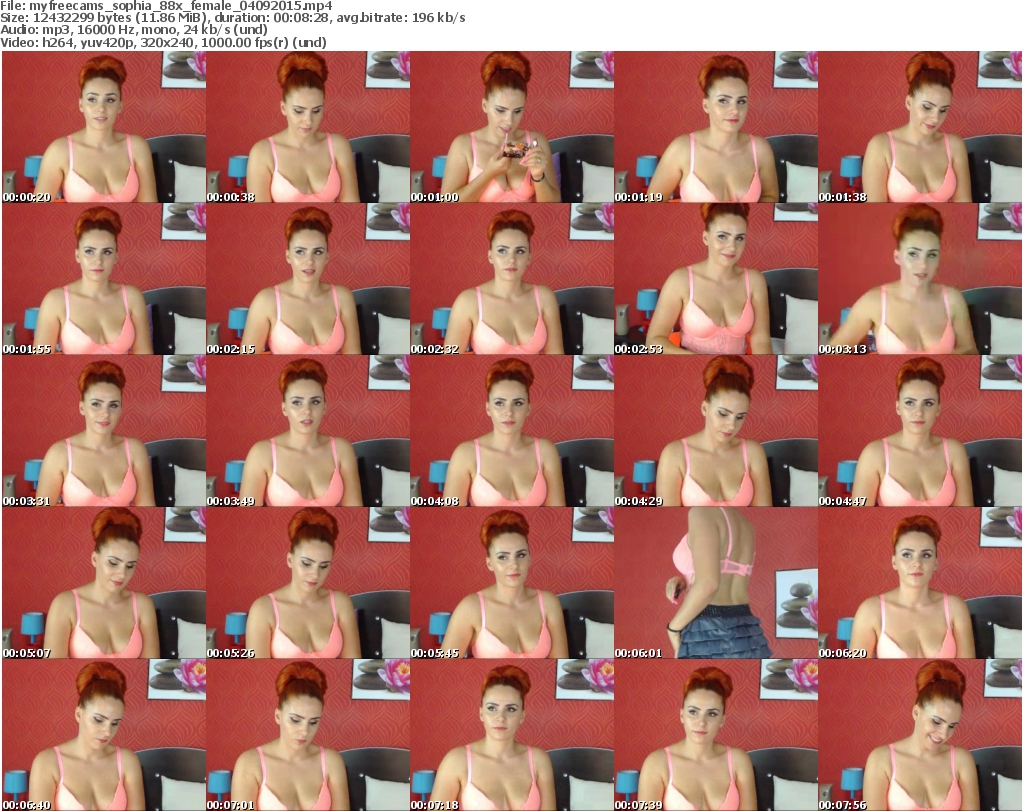Select the thumbnail stamped 00:03:31

coord(104,431)
